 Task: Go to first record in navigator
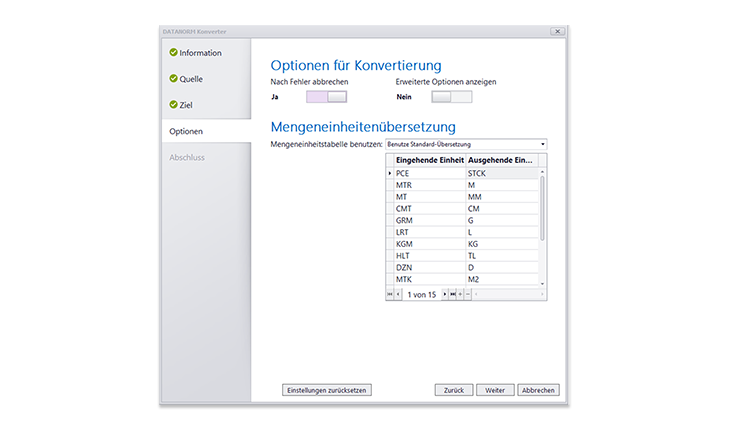click(390, 294)
